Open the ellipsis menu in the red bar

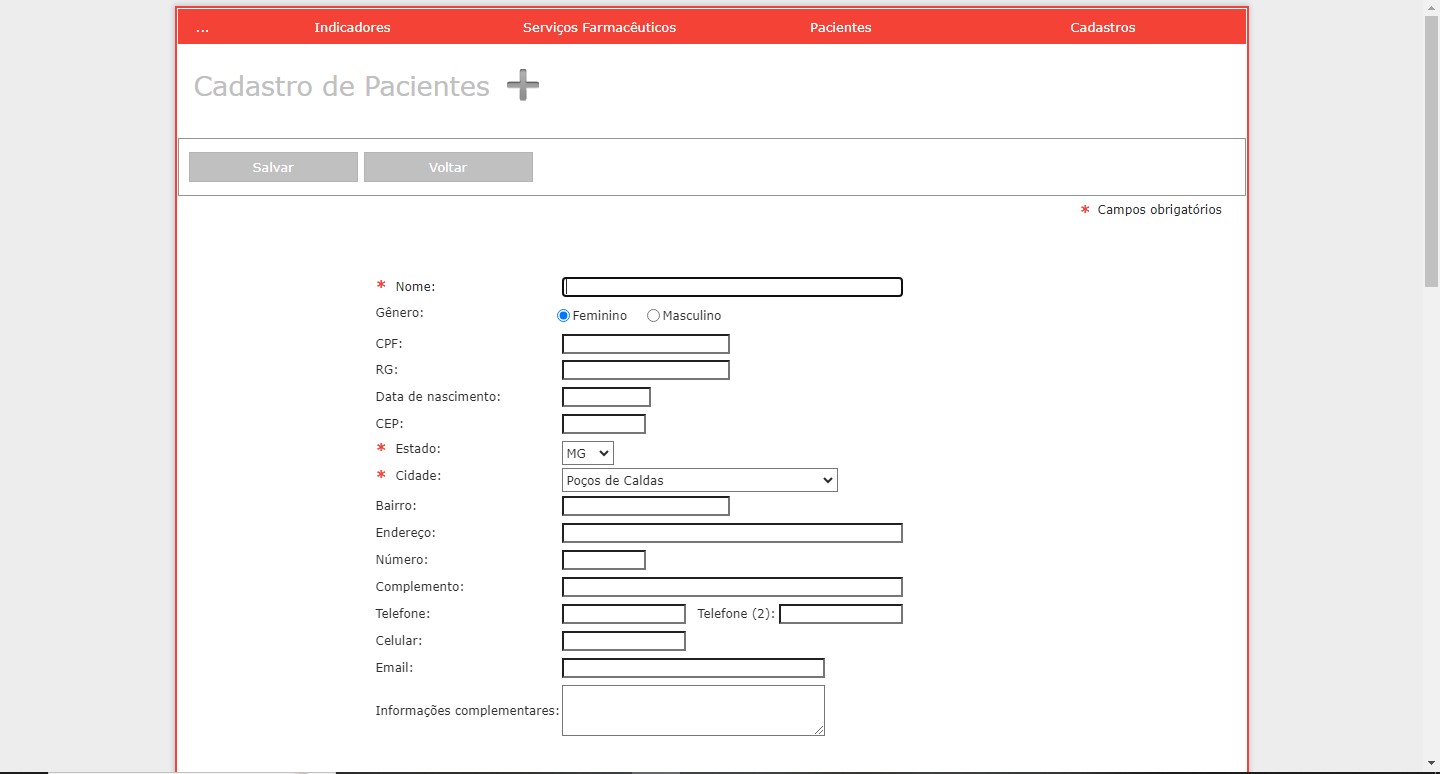pos(203,27)
